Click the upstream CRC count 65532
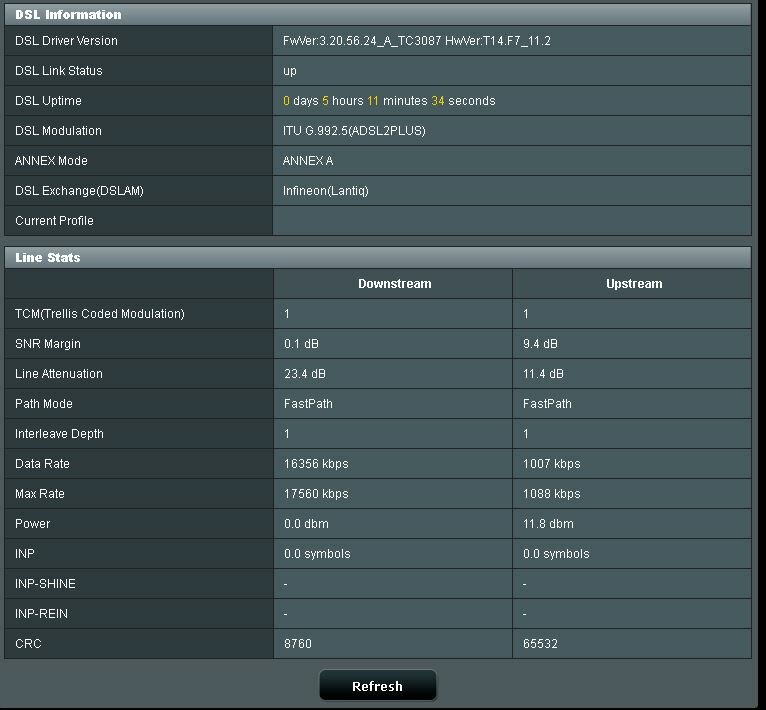This screenshot has height=710, width=766. coord(540,644)
